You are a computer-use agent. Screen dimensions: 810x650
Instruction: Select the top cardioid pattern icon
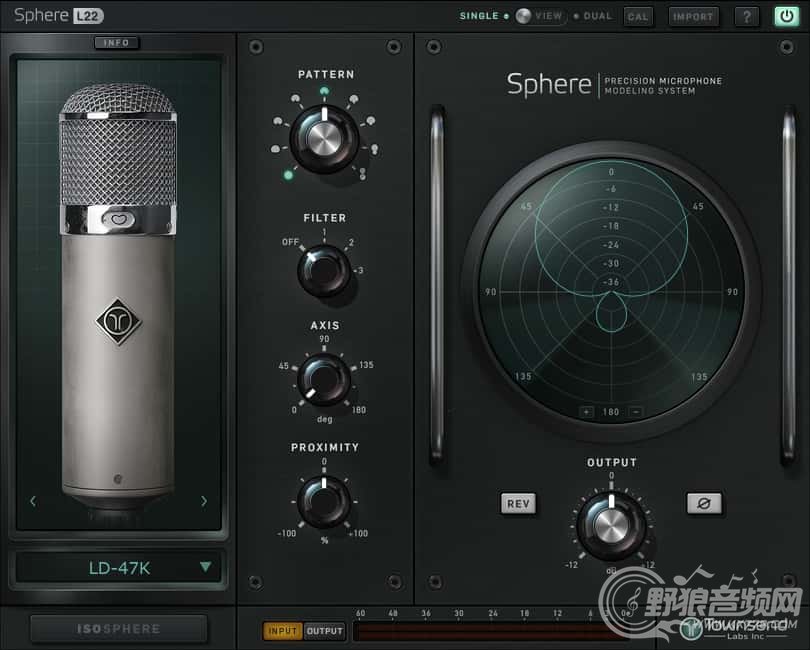coord(324,91)
